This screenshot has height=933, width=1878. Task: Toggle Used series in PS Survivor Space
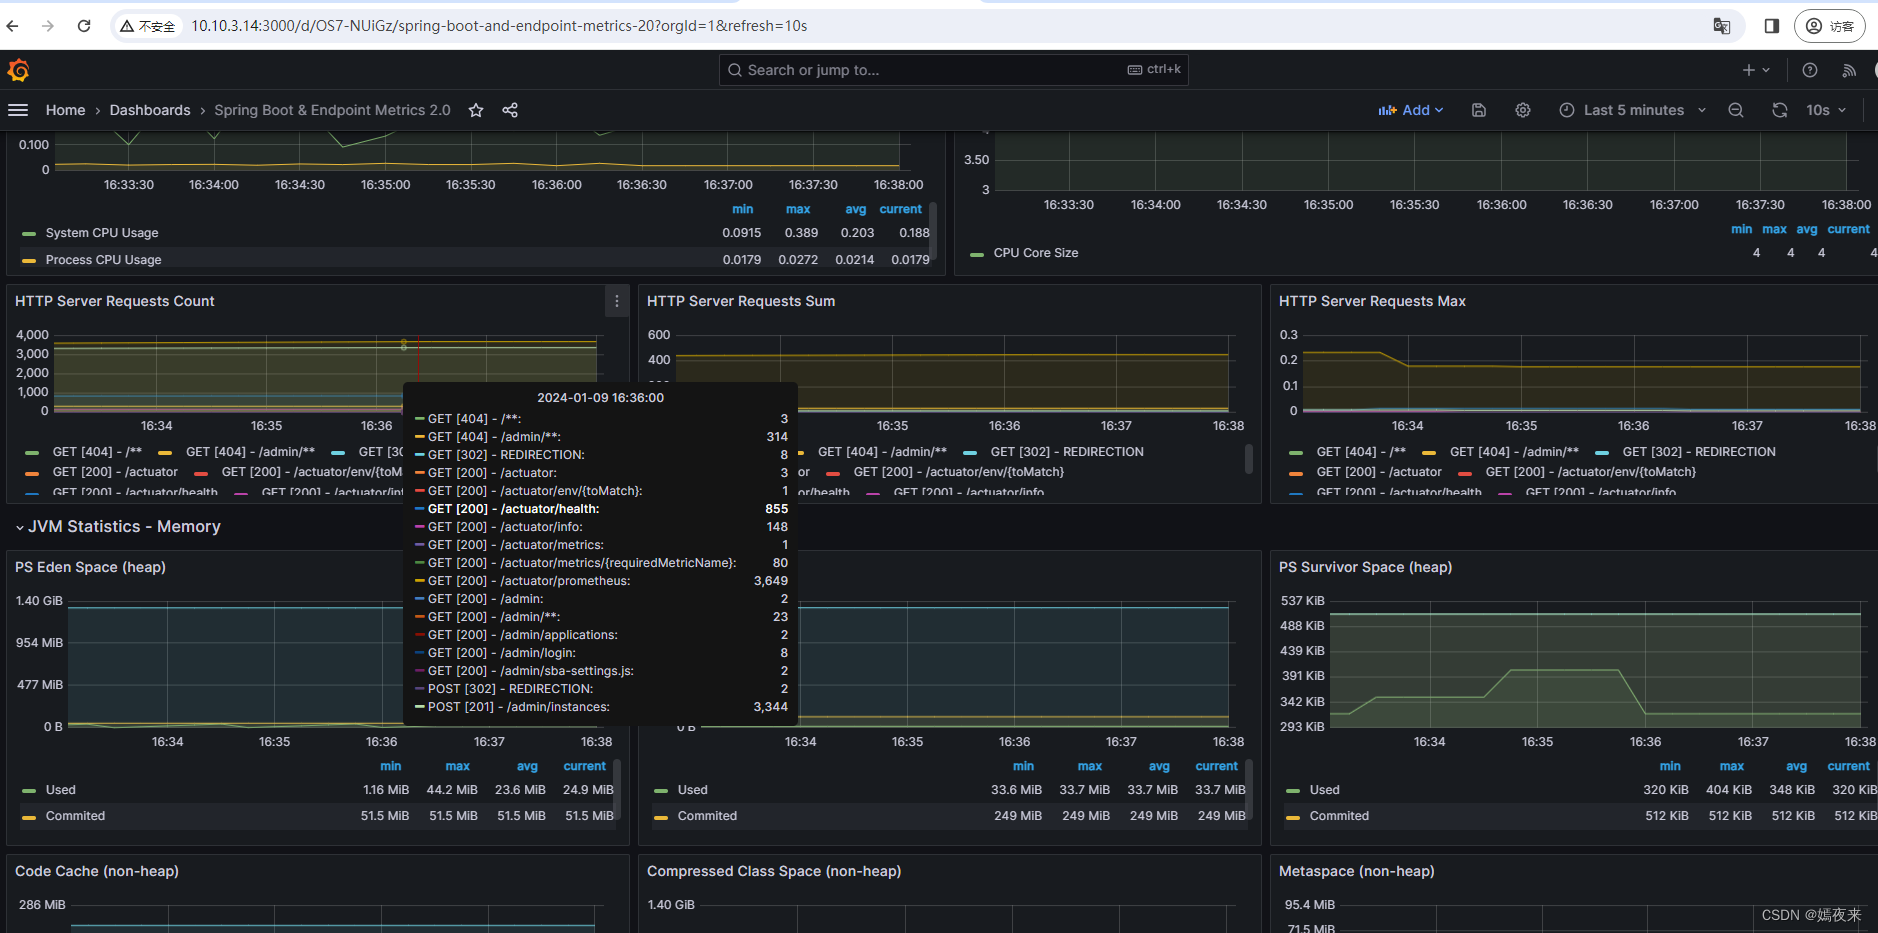coord(1325,790)
